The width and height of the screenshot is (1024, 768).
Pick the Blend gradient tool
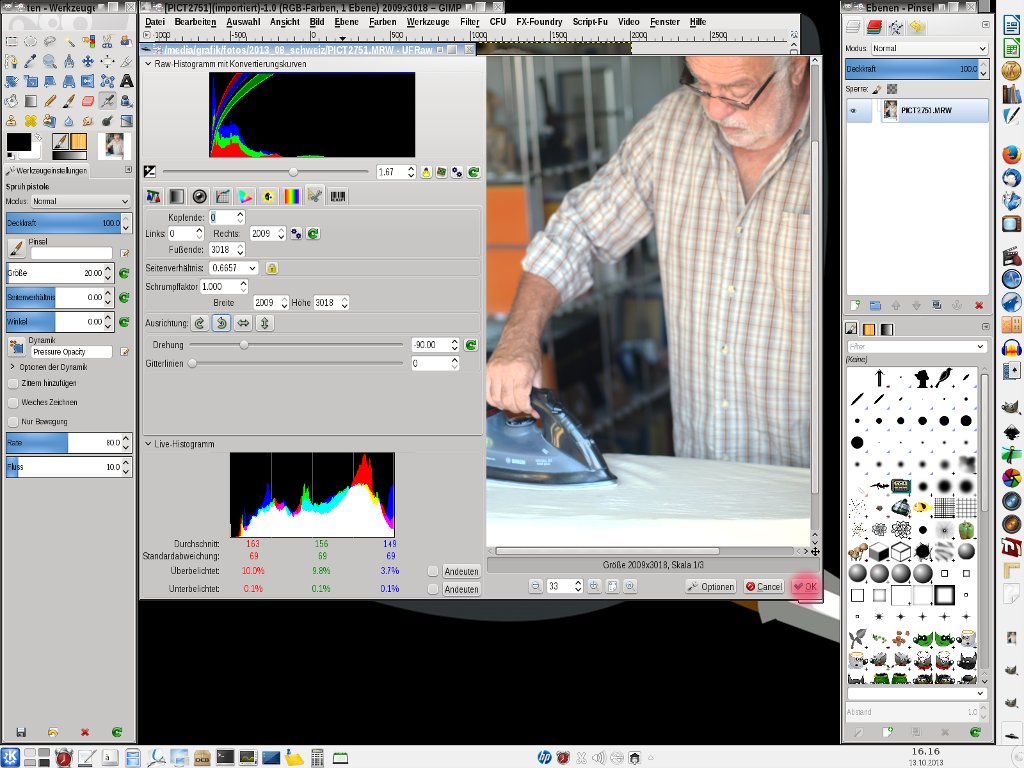[30, 101]
